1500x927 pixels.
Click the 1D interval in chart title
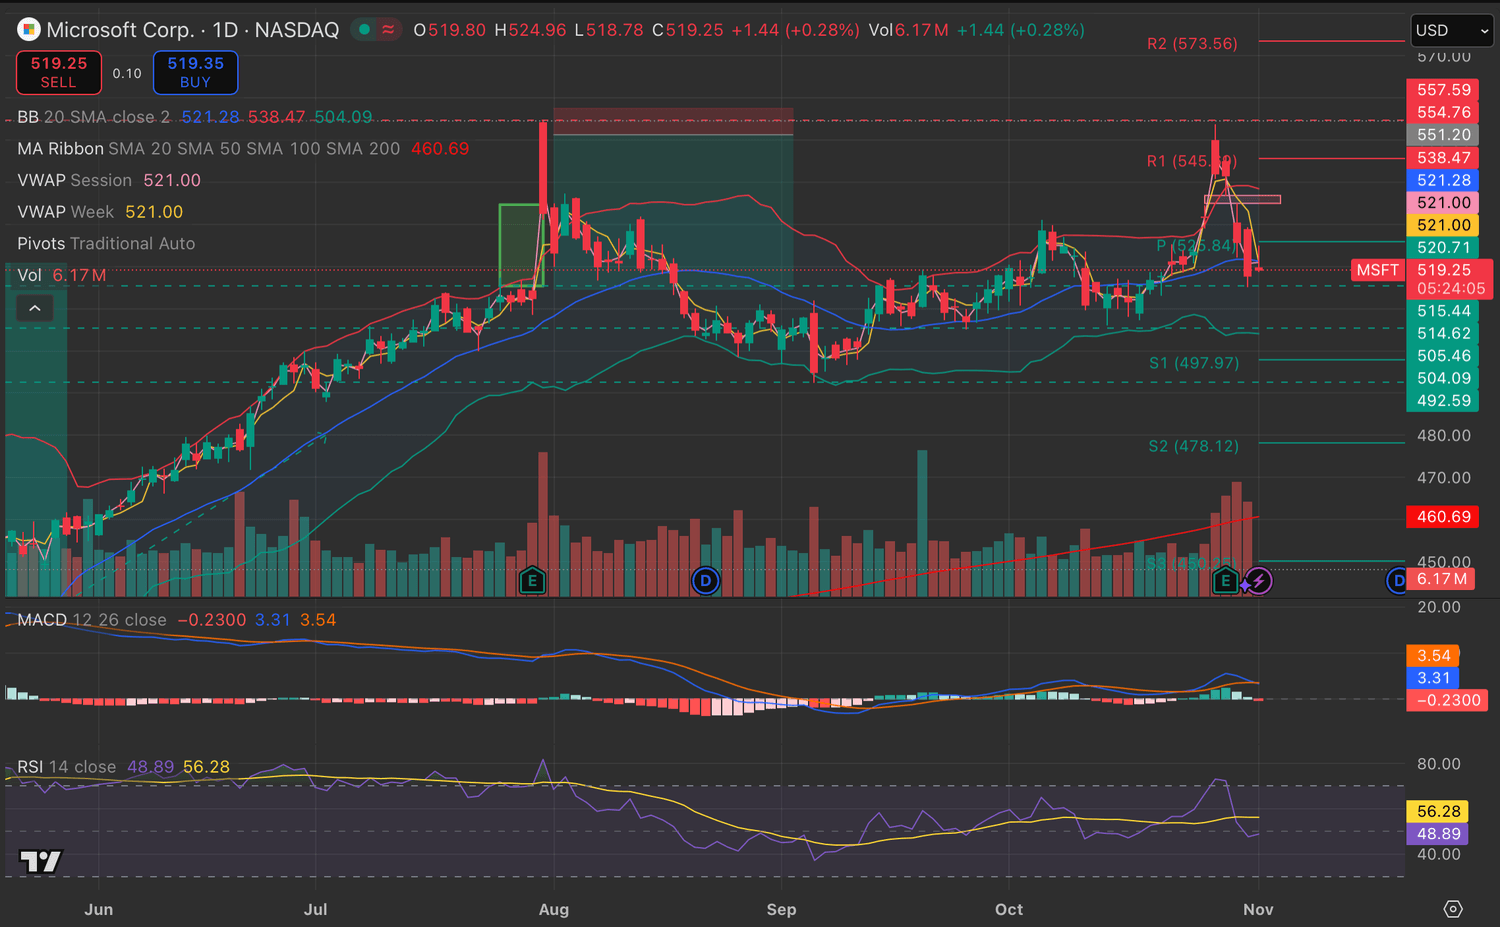225,30
